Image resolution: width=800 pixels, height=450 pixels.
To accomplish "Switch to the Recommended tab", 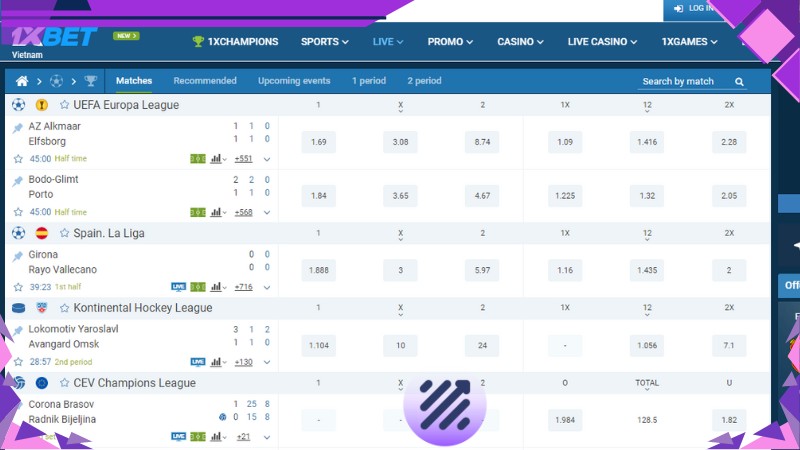I will 205,81.
